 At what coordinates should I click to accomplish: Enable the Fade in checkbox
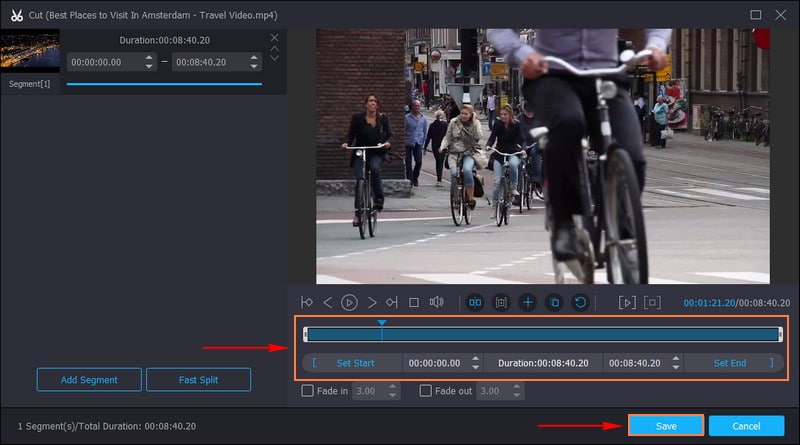tap(308, 391)
